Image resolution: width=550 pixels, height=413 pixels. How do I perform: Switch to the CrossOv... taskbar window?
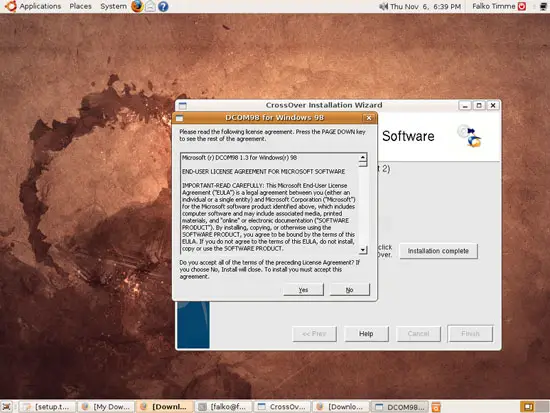tap(282, 407)
